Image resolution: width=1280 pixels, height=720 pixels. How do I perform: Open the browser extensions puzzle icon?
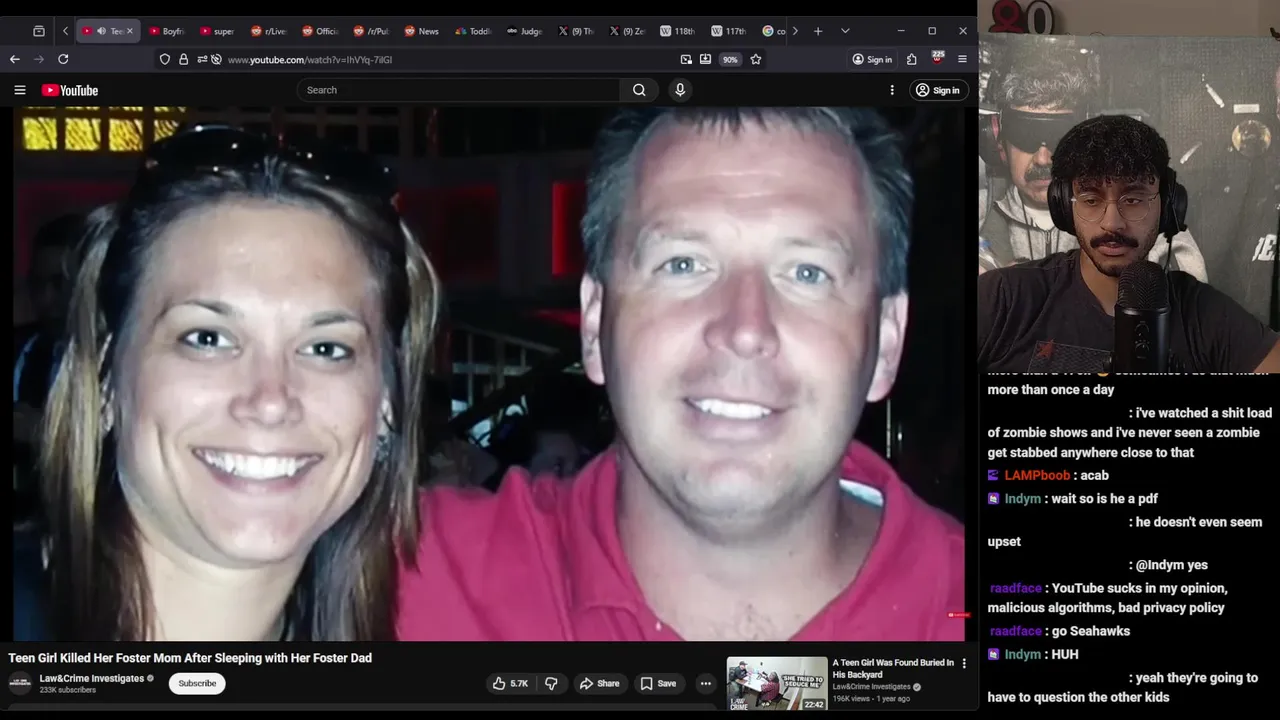click(x=912, y=59)
